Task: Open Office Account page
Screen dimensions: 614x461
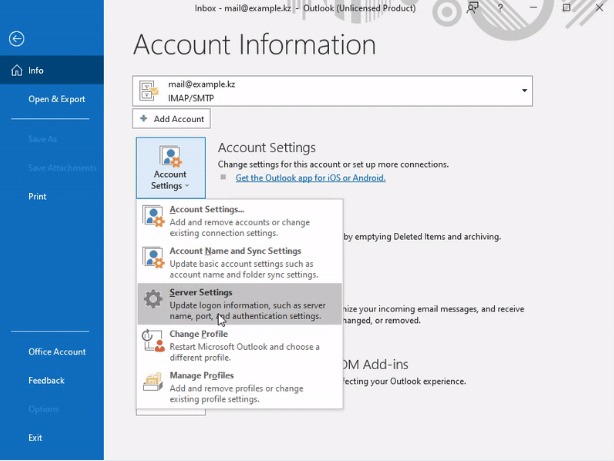Action: pos(57,352)
